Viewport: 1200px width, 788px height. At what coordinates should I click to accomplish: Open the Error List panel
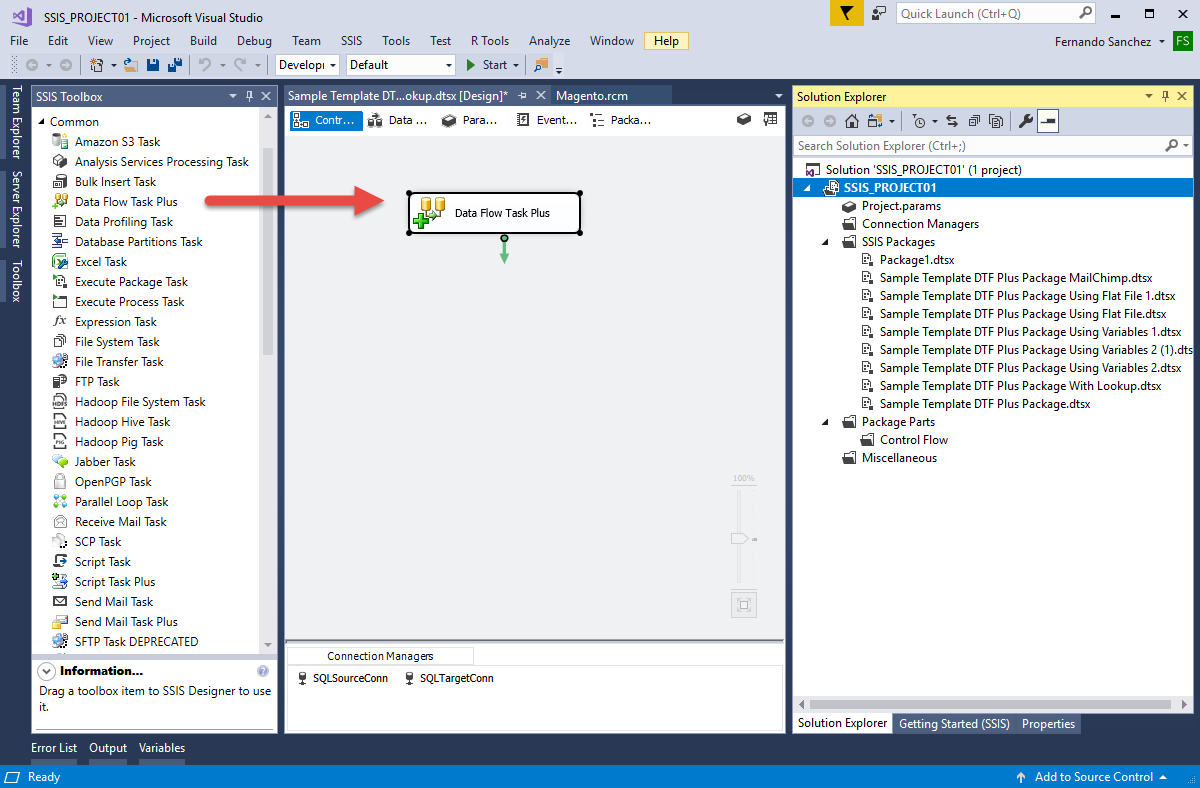[x=54, y=748]
